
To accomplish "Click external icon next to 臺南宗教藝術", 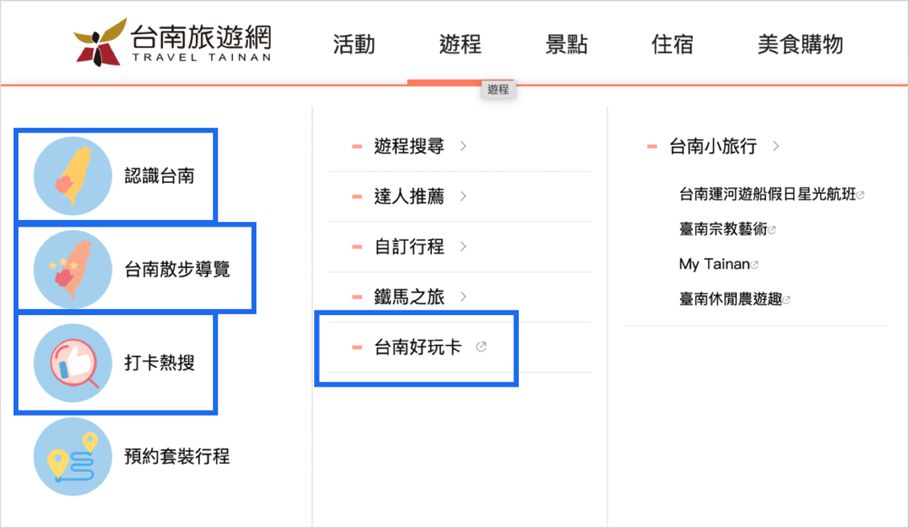I will point(772,230).
